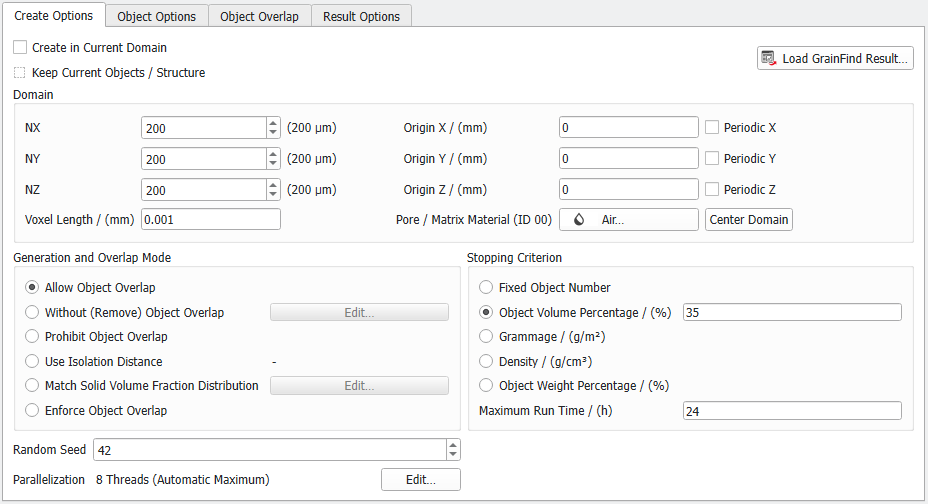Click the Origin X input field
The width and height of the screenshot is (928, 504).
click(x=629, y=127)
